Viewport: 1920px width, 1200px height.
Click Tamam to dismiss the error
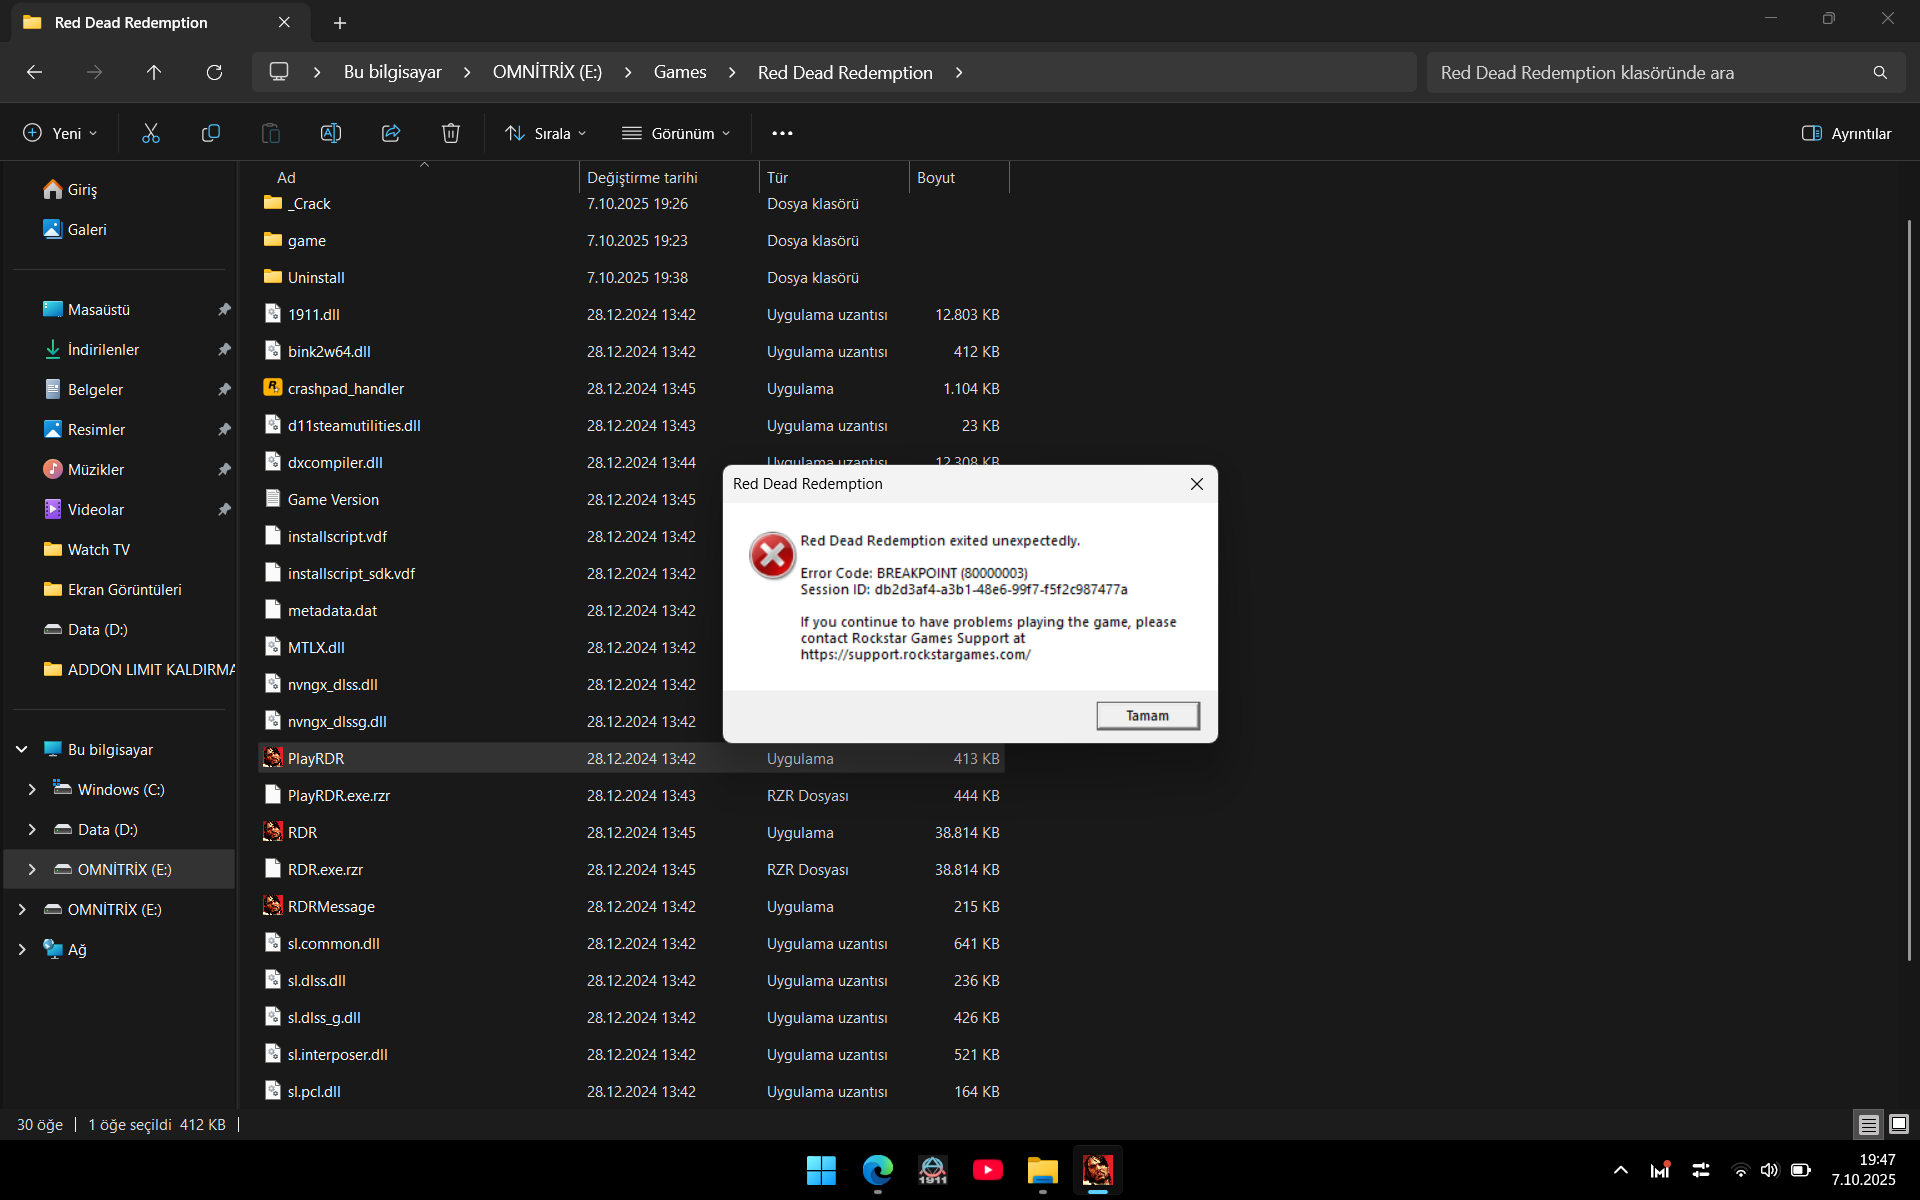click(1147, 715)
